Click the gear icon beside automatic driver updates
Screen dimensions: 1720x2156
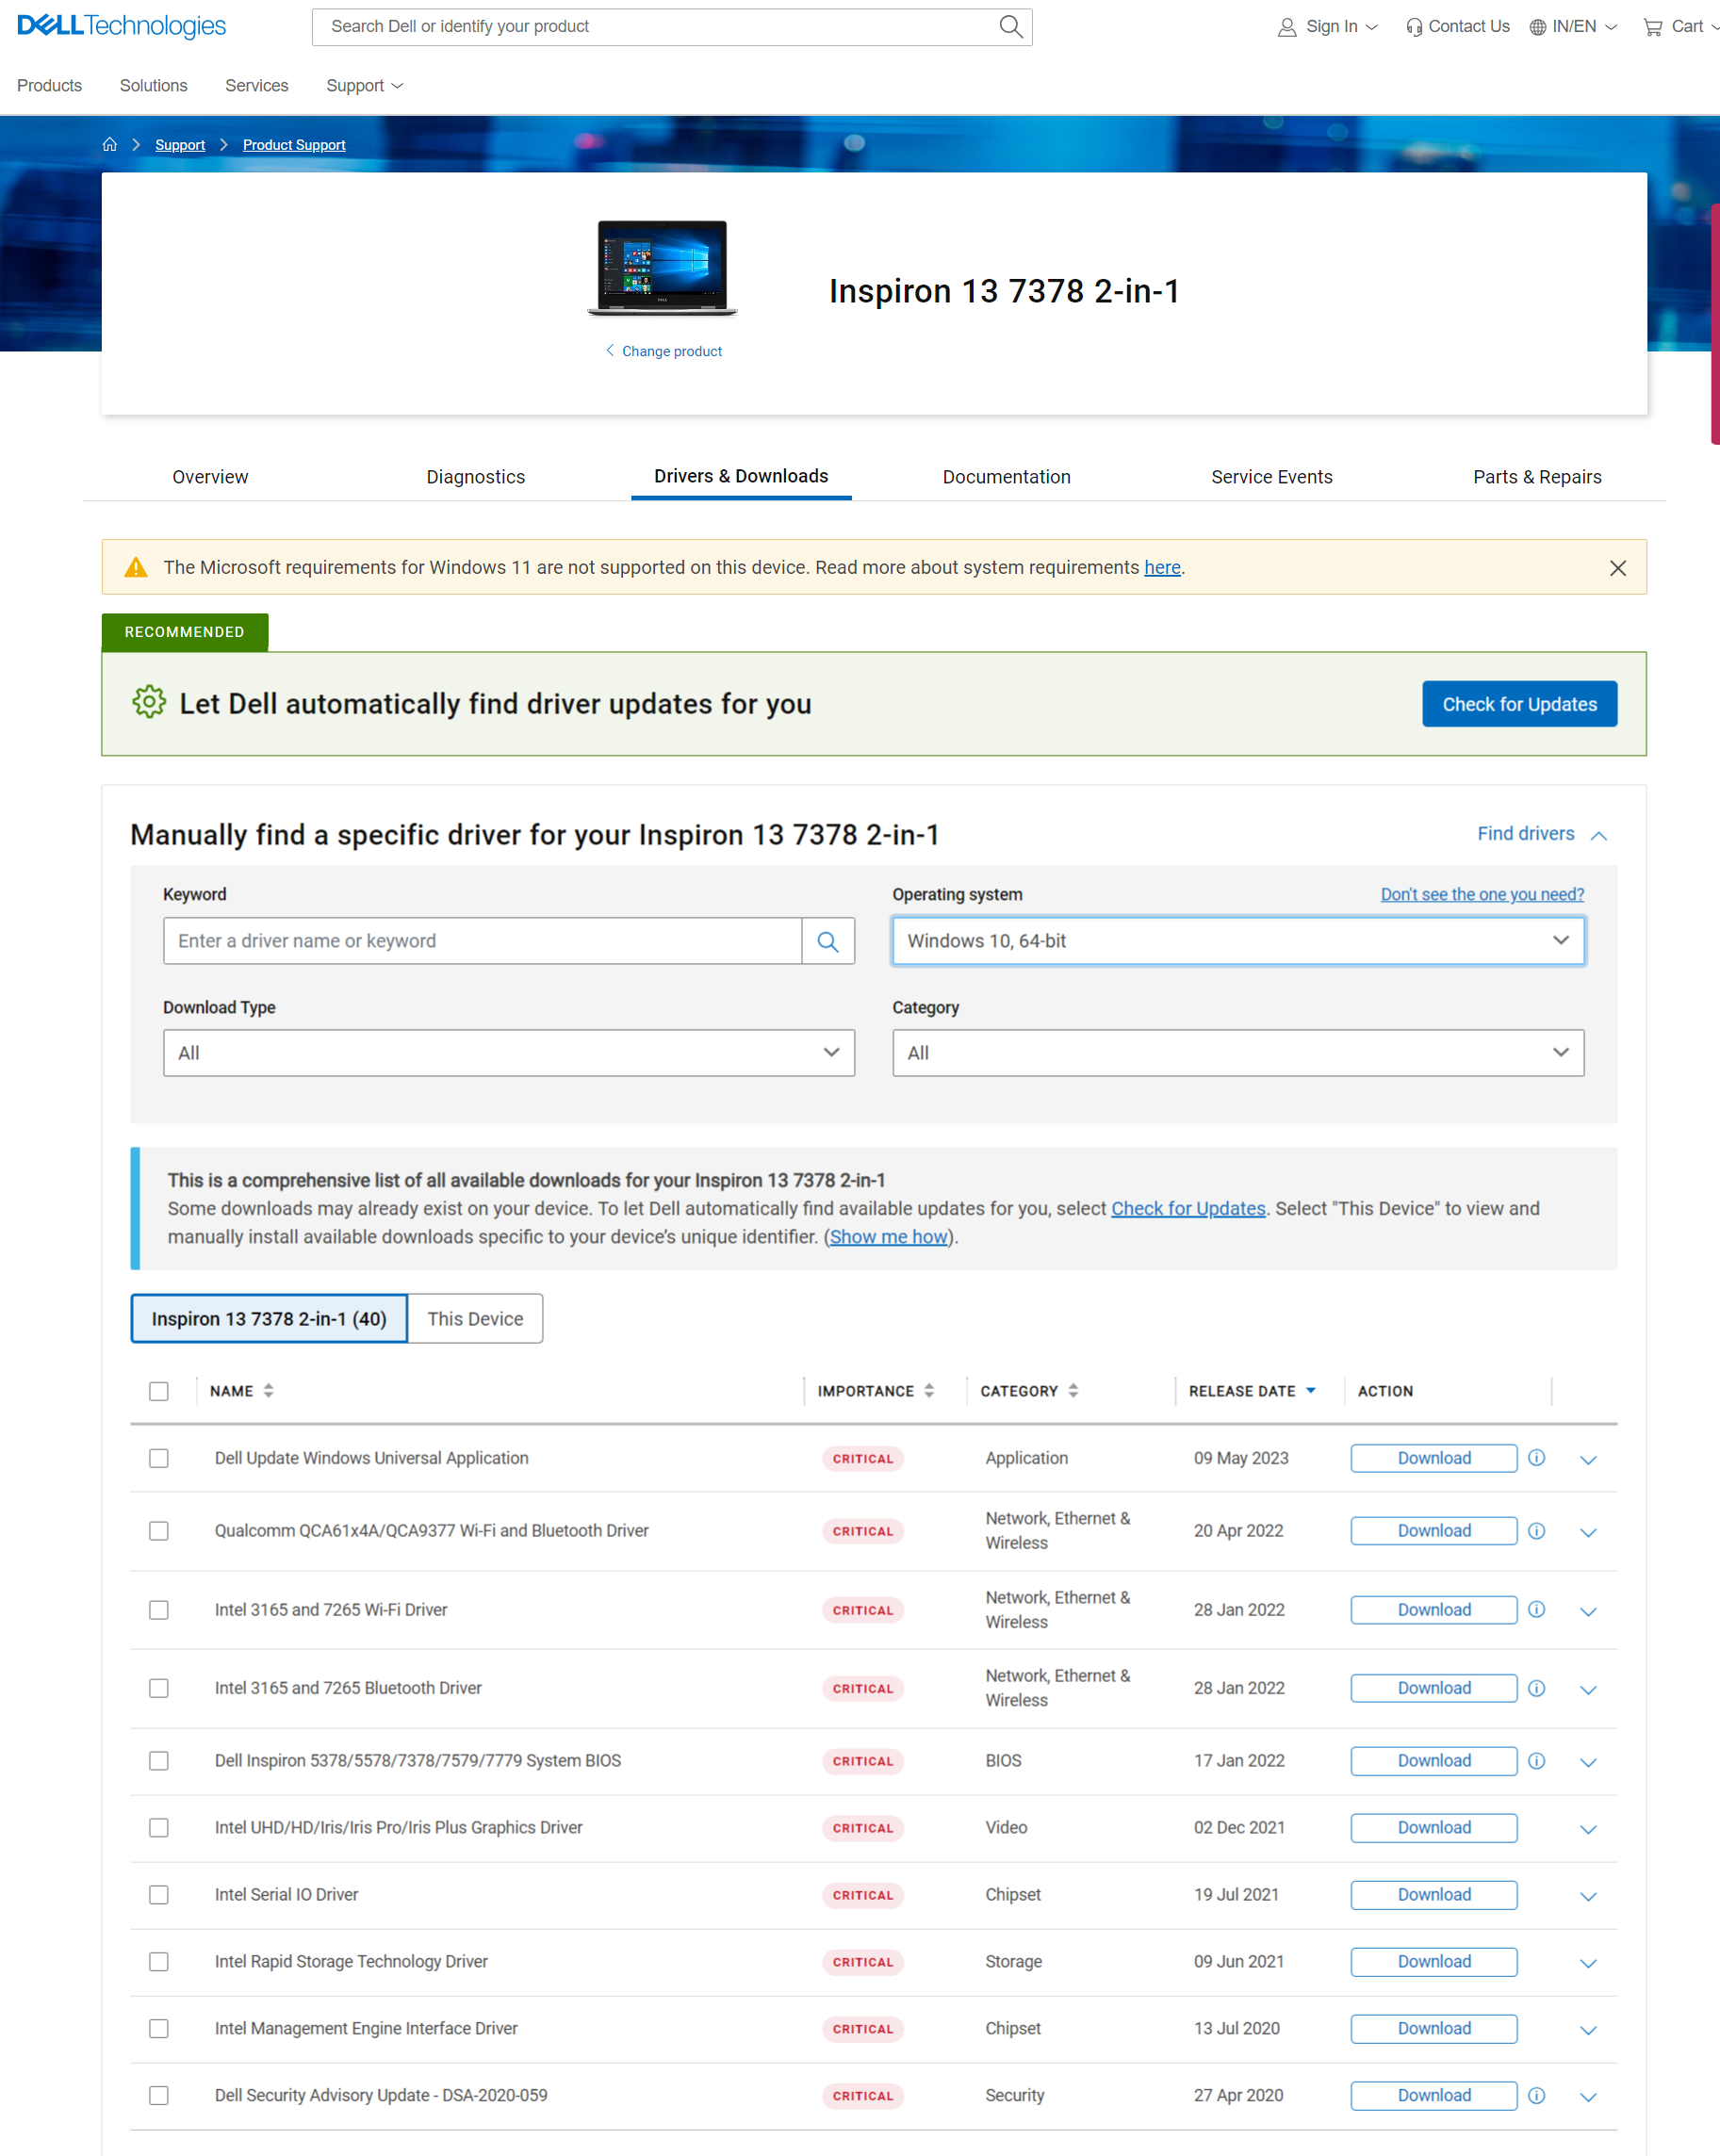click(148, 703)
